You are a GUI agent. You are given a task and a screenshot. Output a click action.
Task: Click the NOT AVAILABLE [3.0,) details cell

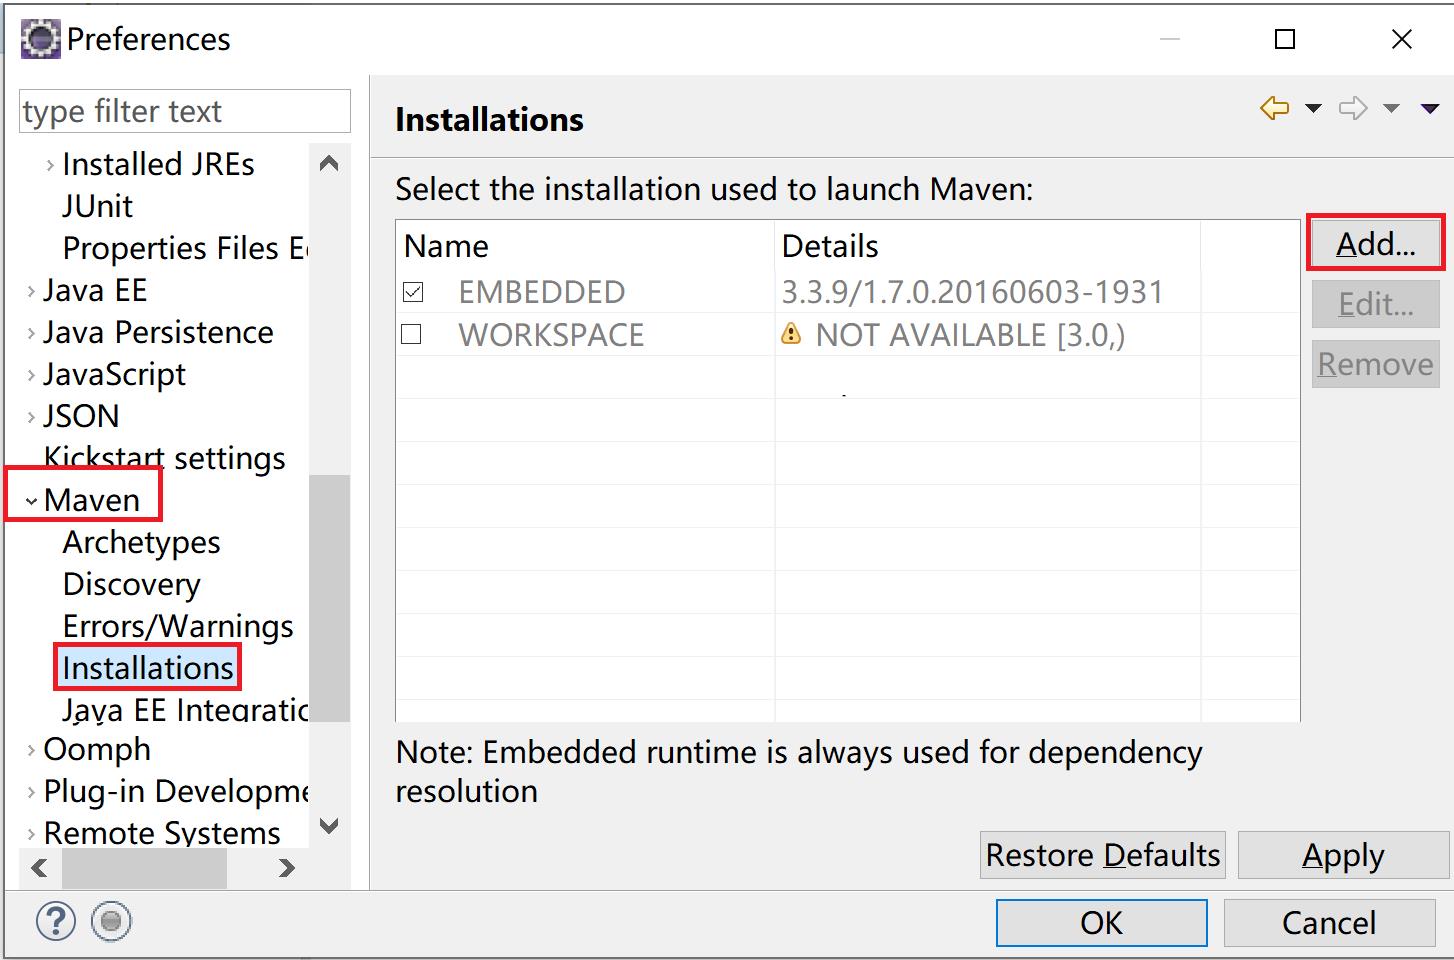970,335
